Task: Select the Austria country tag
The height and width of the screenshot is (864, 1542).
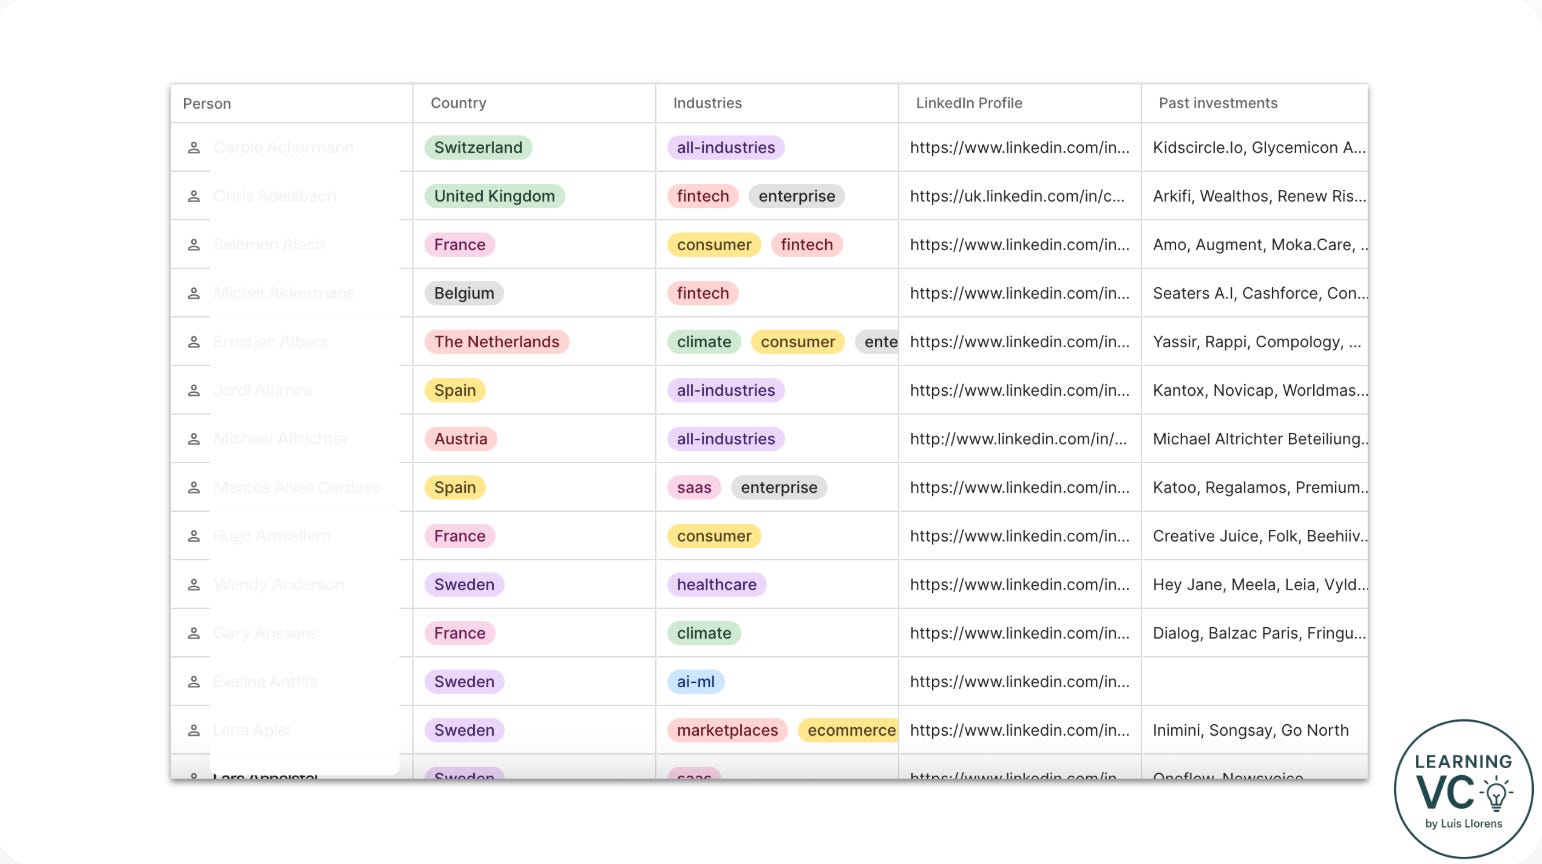Action: click(461, 439)
